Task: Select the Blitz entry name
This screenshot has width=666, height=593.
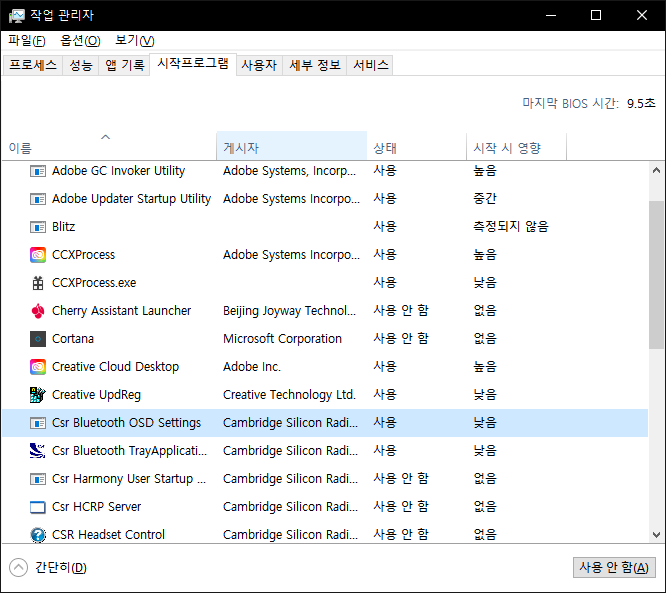Action: pos(64,227)
